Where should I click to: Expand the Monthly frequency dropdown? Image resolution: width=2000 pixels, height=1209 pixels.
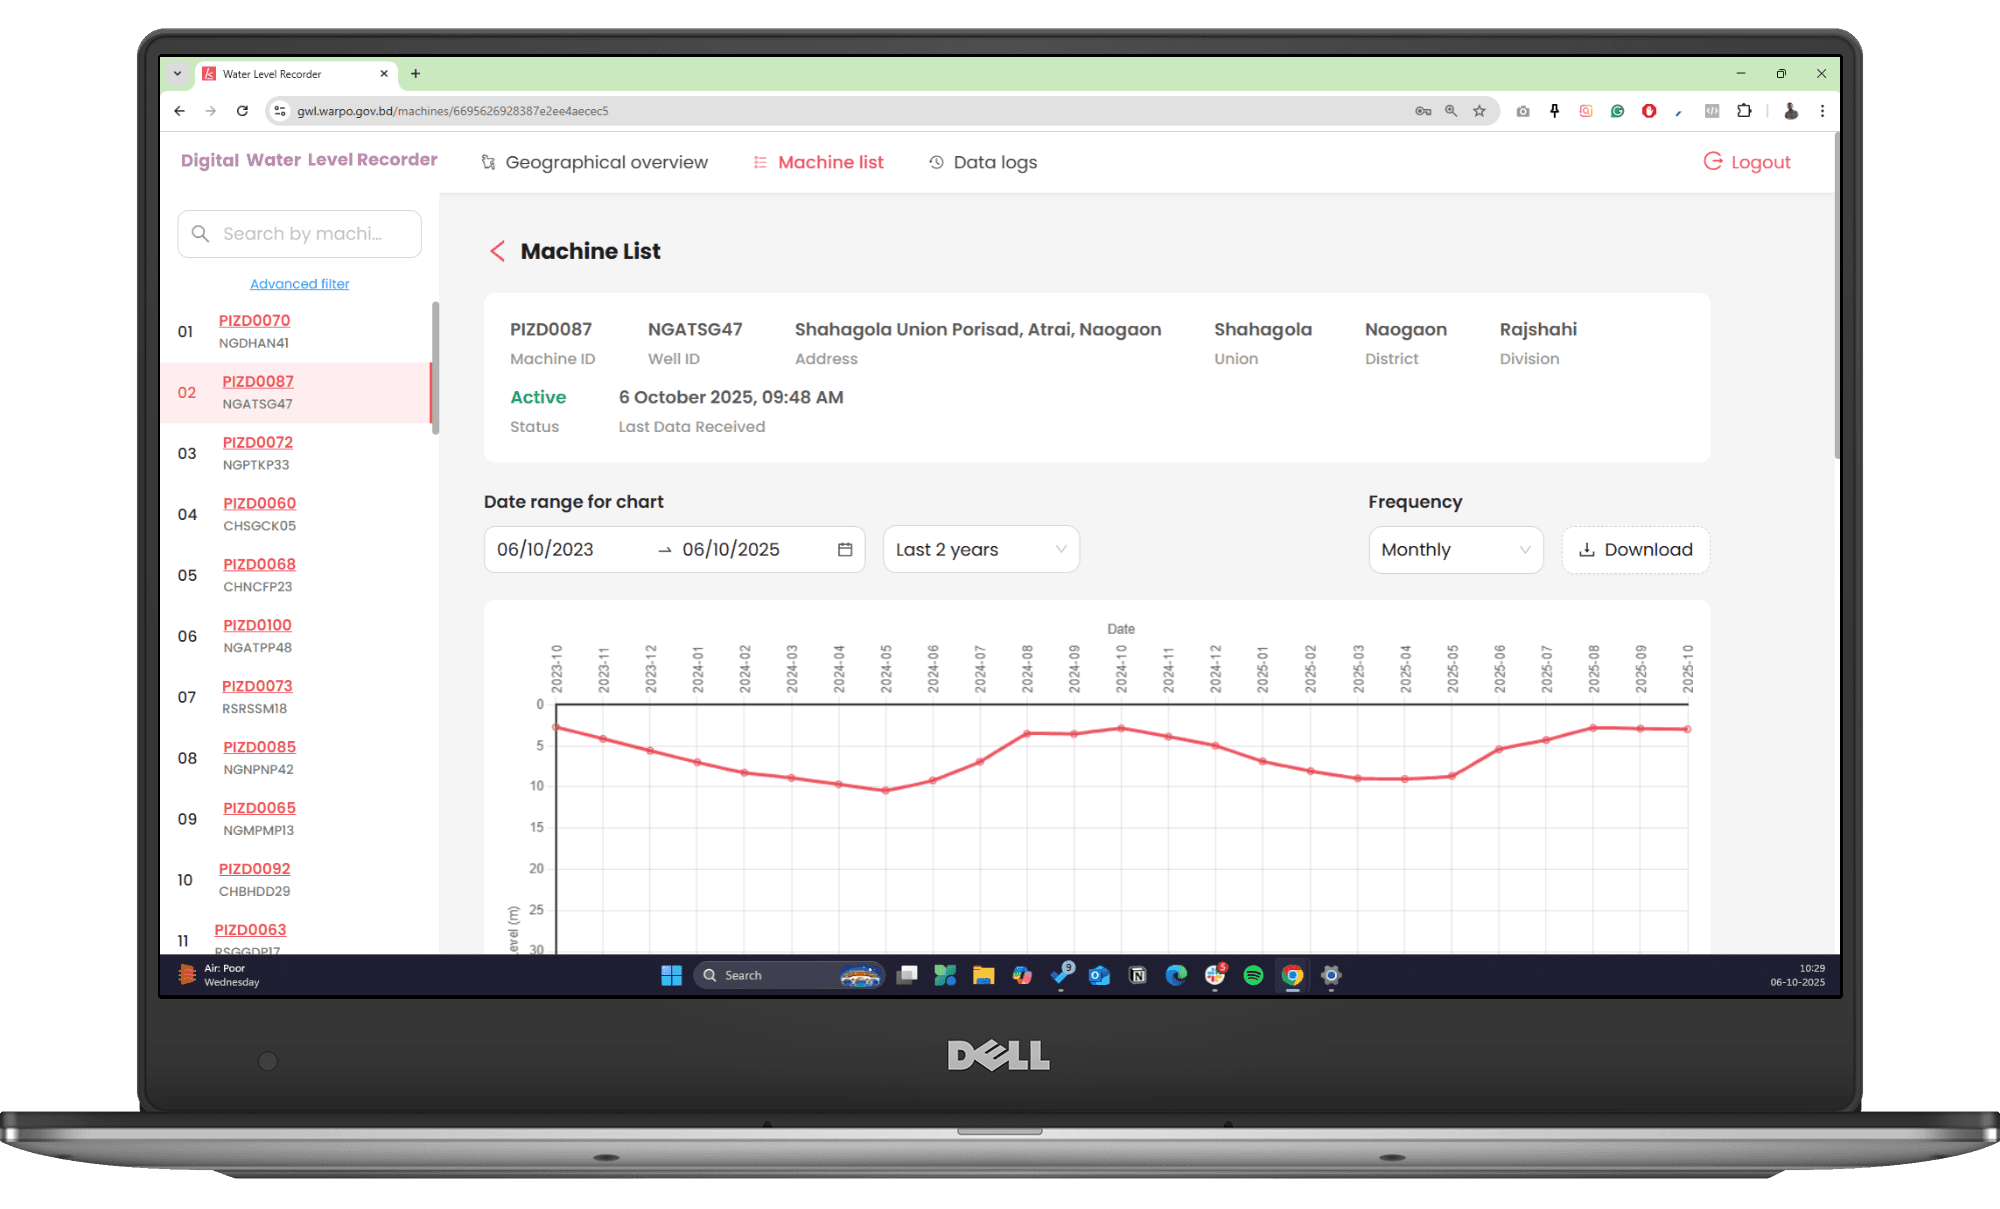point(1455,549)
